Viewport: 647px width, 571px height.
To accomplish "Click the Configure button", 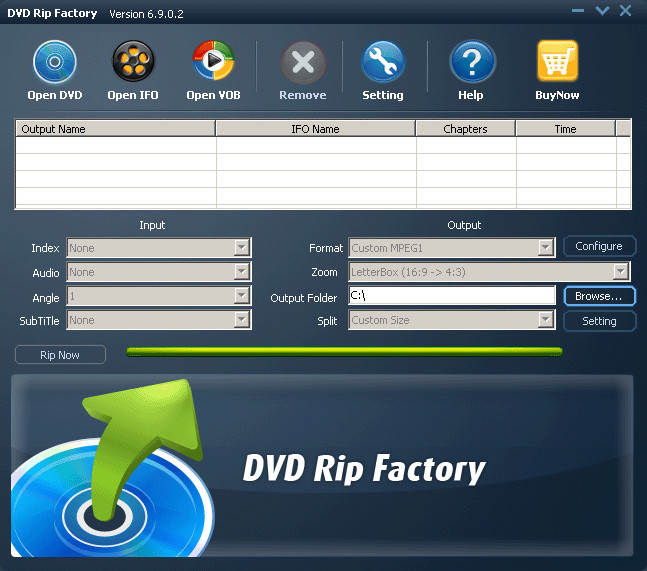I will pyautogui.click(x=599, y=246).
